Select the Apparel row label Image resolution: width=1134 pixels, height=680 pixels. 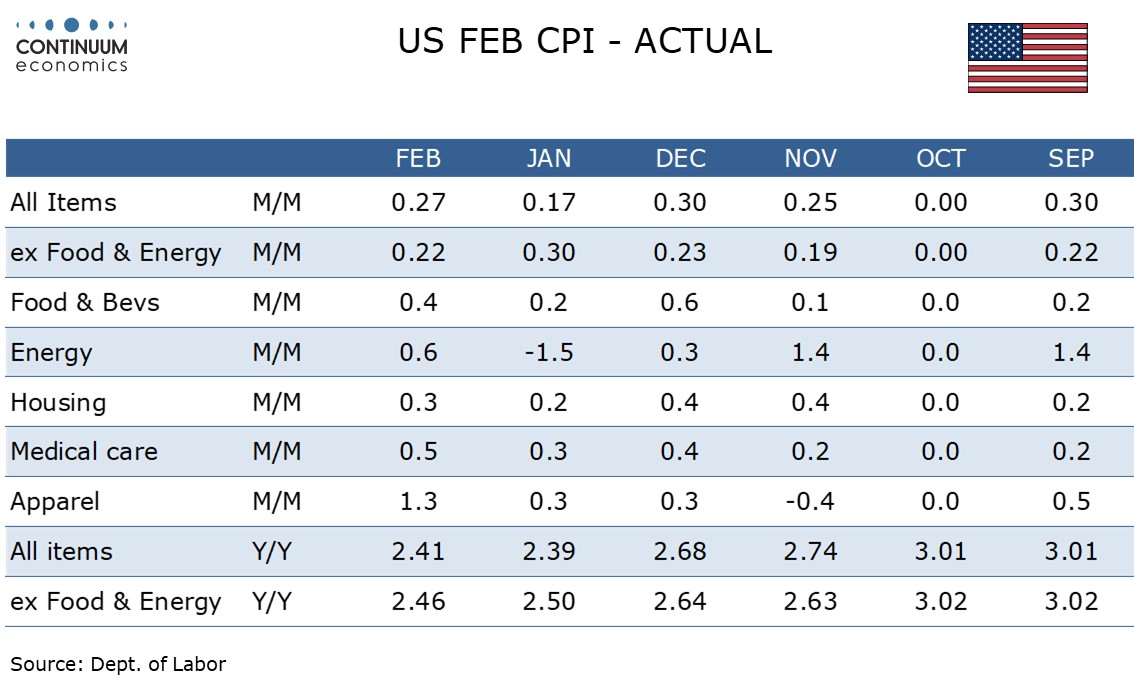click(x=55, y=501)
